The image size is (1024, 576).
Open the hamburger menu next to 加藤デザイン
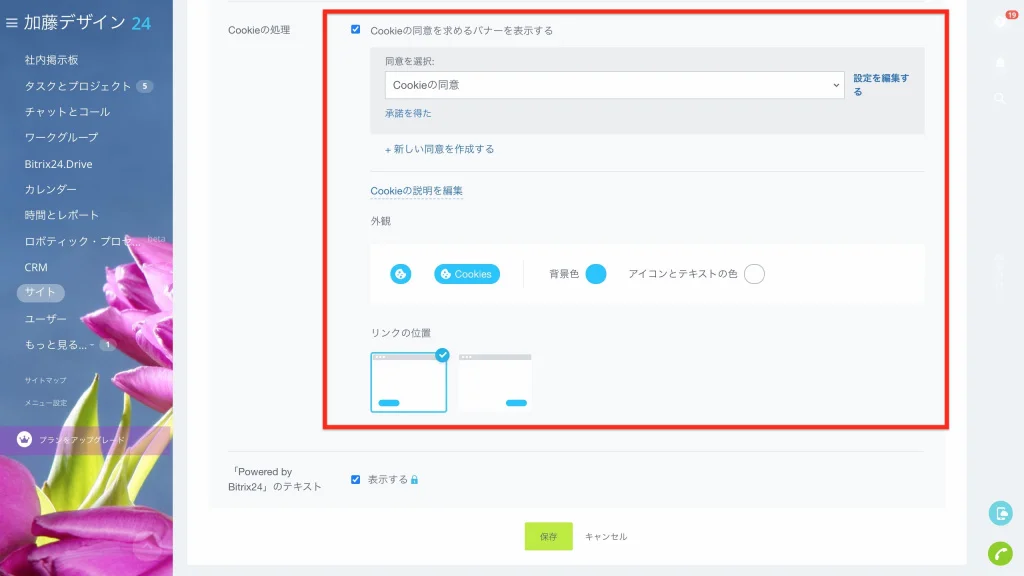coord(11,23)
